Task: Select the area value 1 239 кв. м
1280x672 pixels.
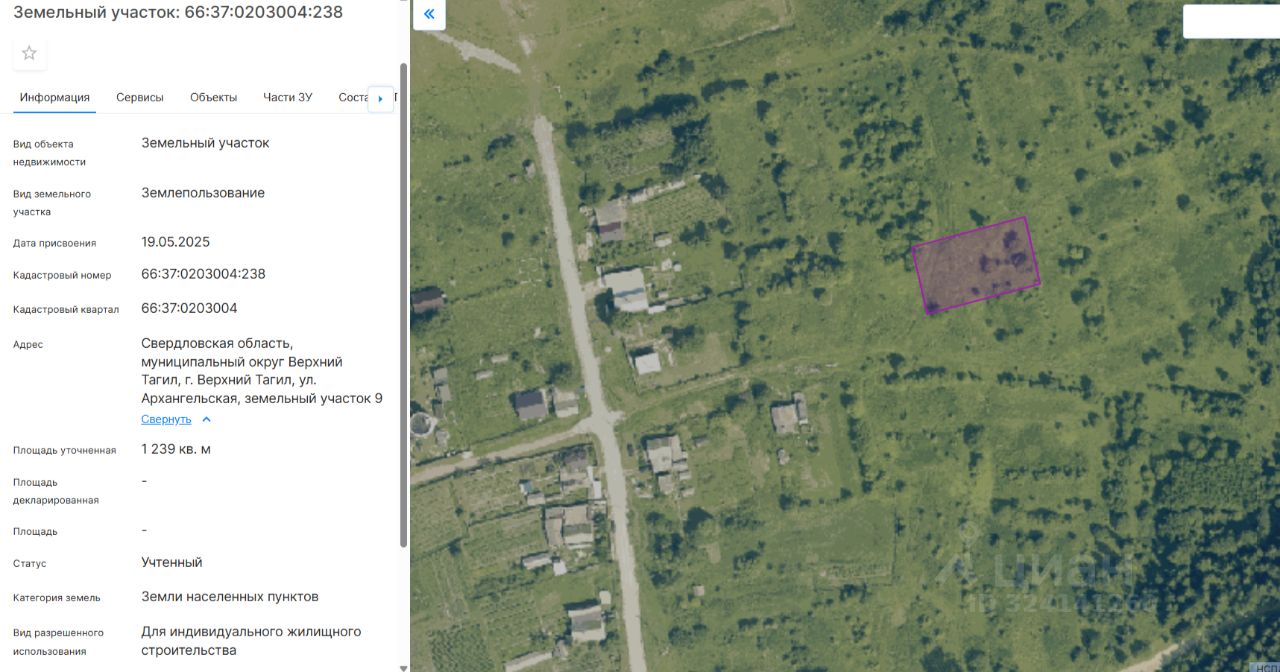Action: coord(176,449)
